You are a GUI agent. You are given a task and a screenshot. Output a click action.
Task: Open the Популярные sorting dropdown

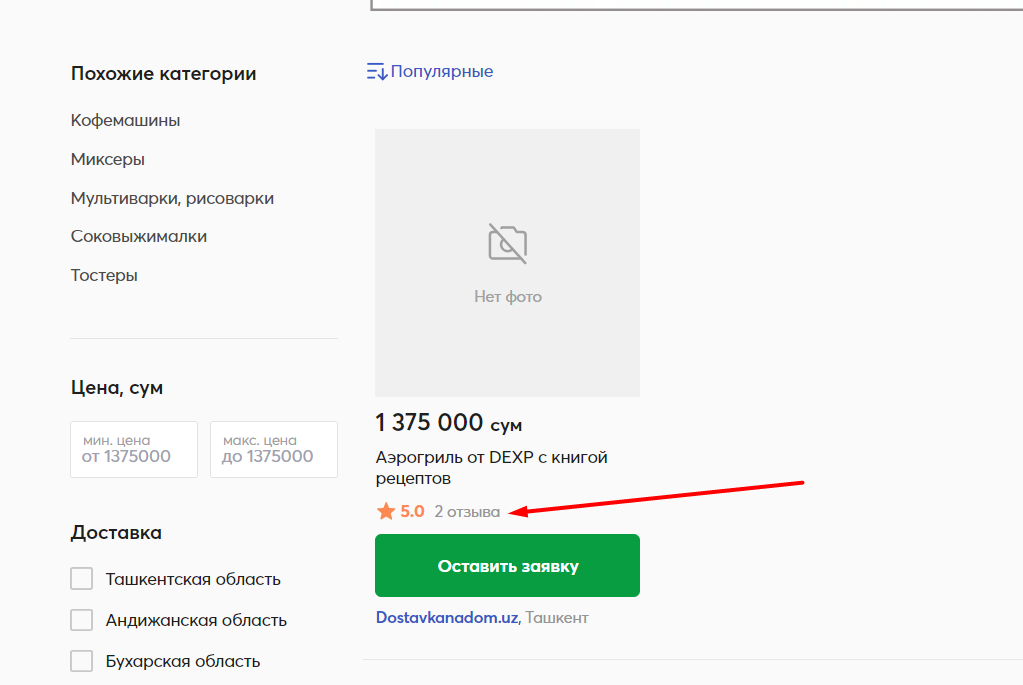click(x=430, y=72)
